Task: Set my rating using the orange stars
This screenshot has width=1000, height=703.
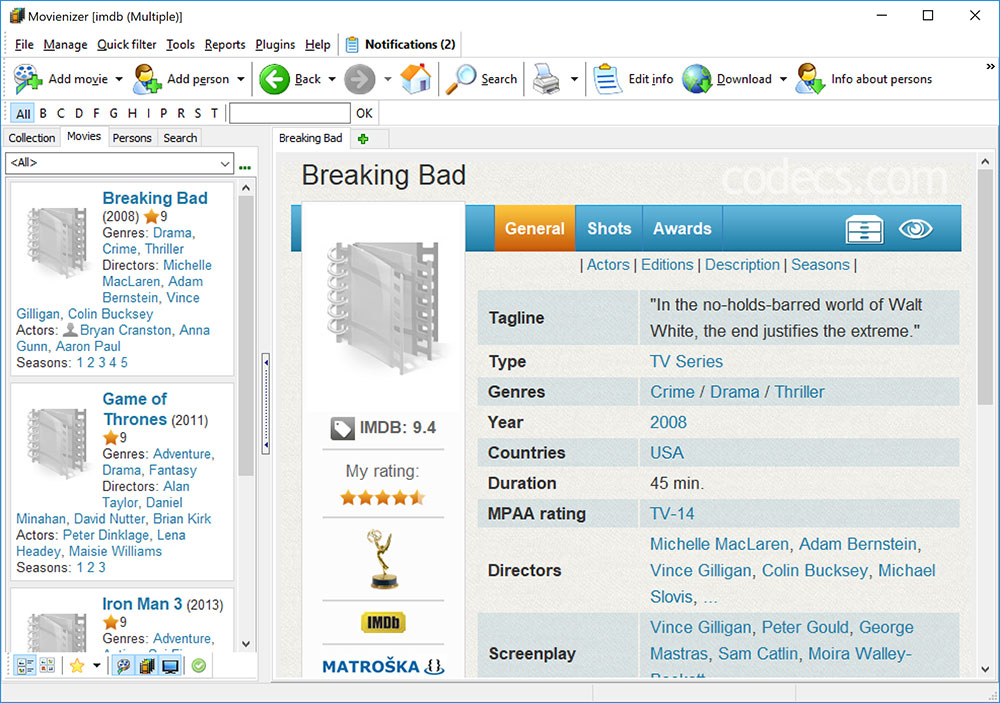Action: pos(382,498)
